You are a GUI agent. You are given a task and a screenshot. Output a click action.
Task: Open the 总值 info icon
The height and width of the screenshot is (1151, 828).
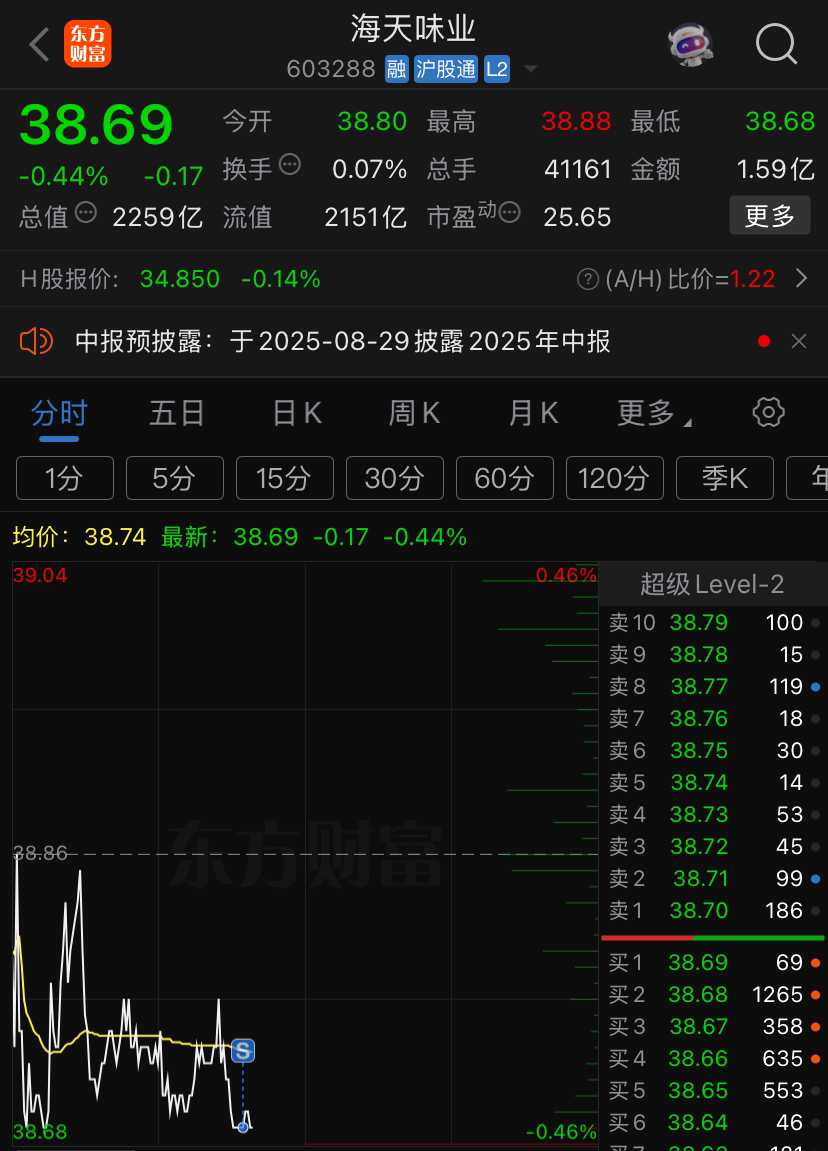(86, 213)
